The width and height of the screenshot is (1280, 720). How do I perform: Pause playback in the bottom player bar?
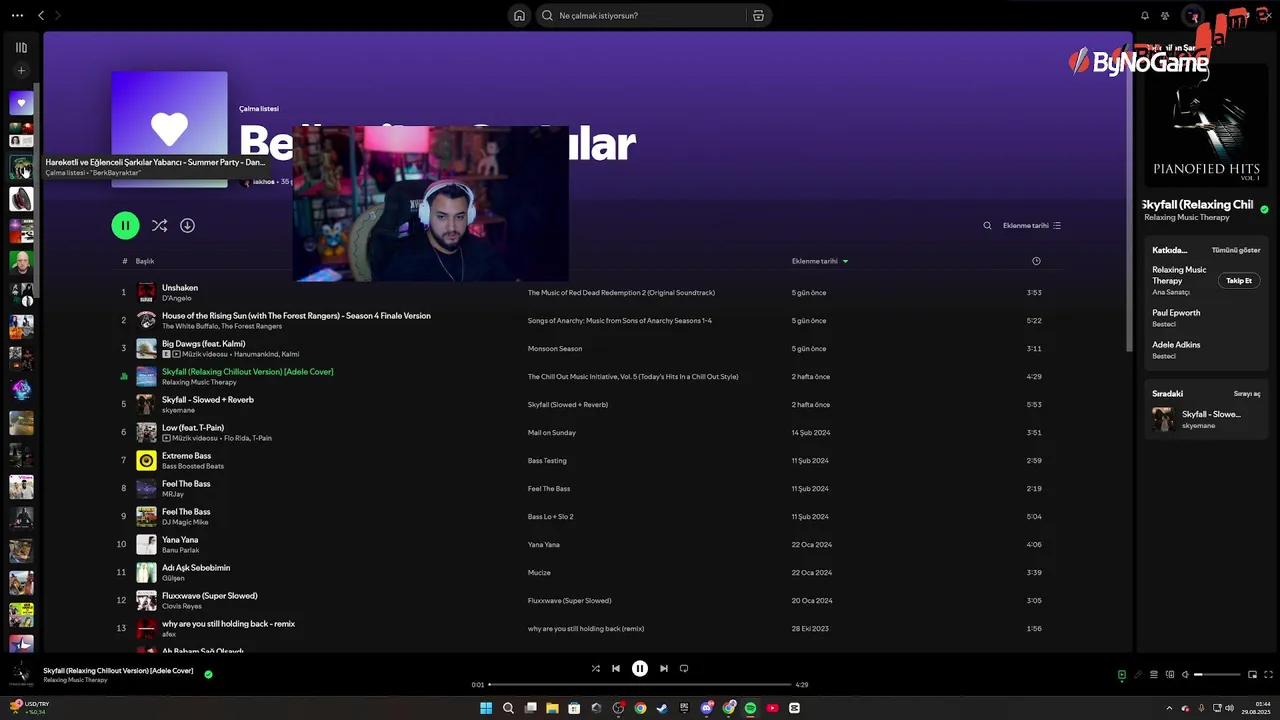click(x=640, y=668)
